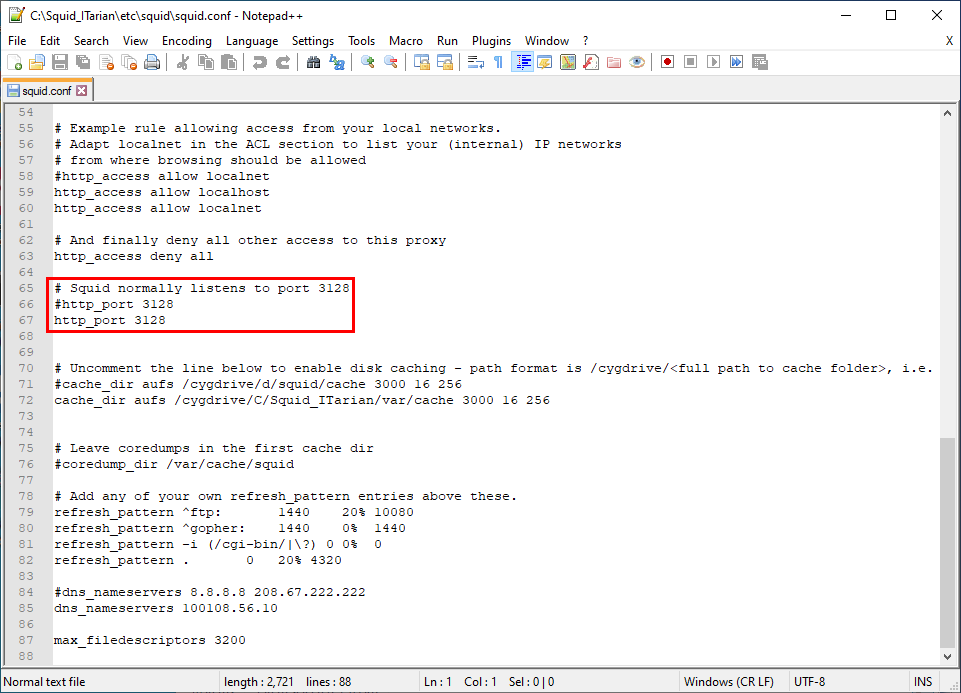Close document with menu bar X
Viewport: 961px width, 693px height.
(949, 40)
